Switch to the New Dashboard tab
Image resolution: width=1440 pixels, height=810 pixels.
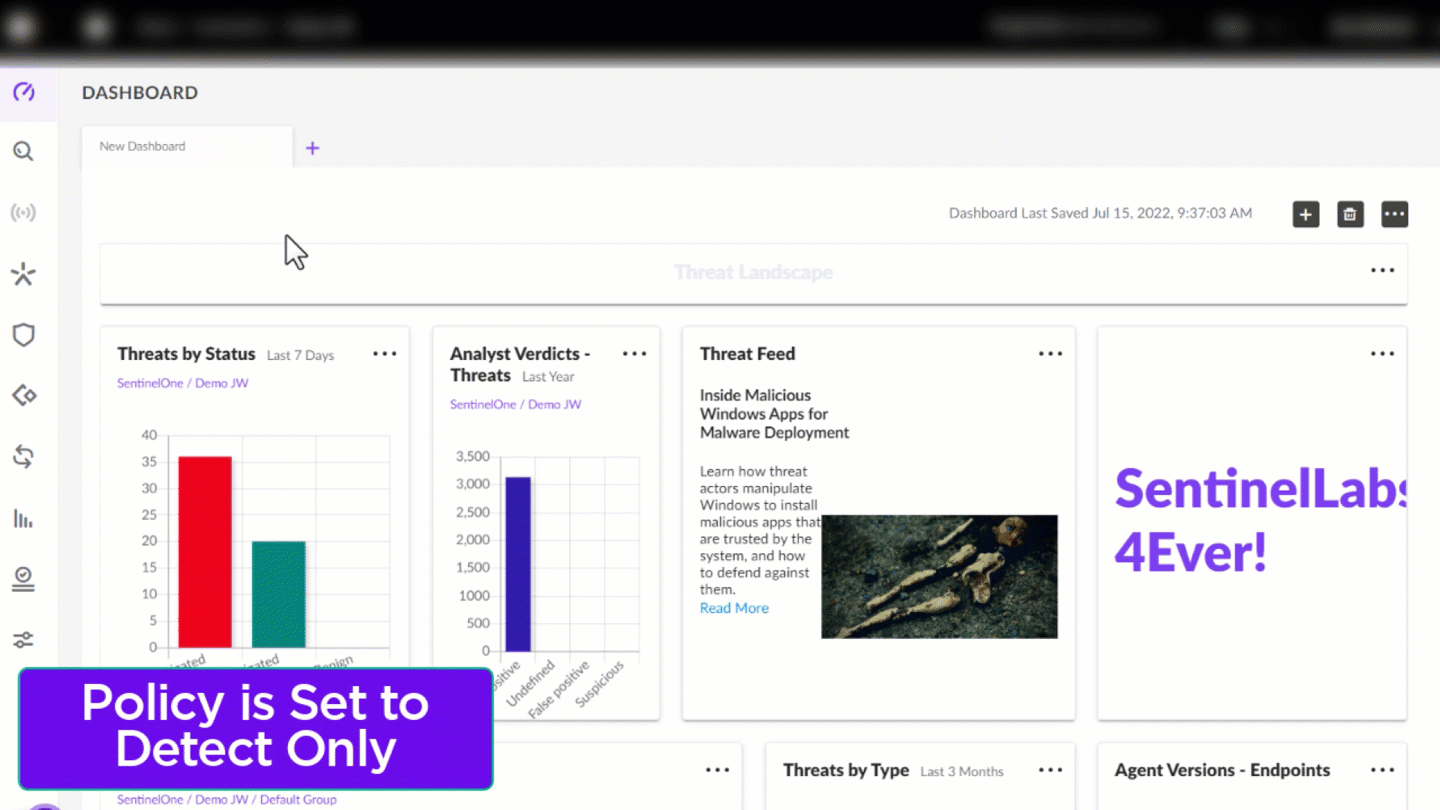(143, 146)
